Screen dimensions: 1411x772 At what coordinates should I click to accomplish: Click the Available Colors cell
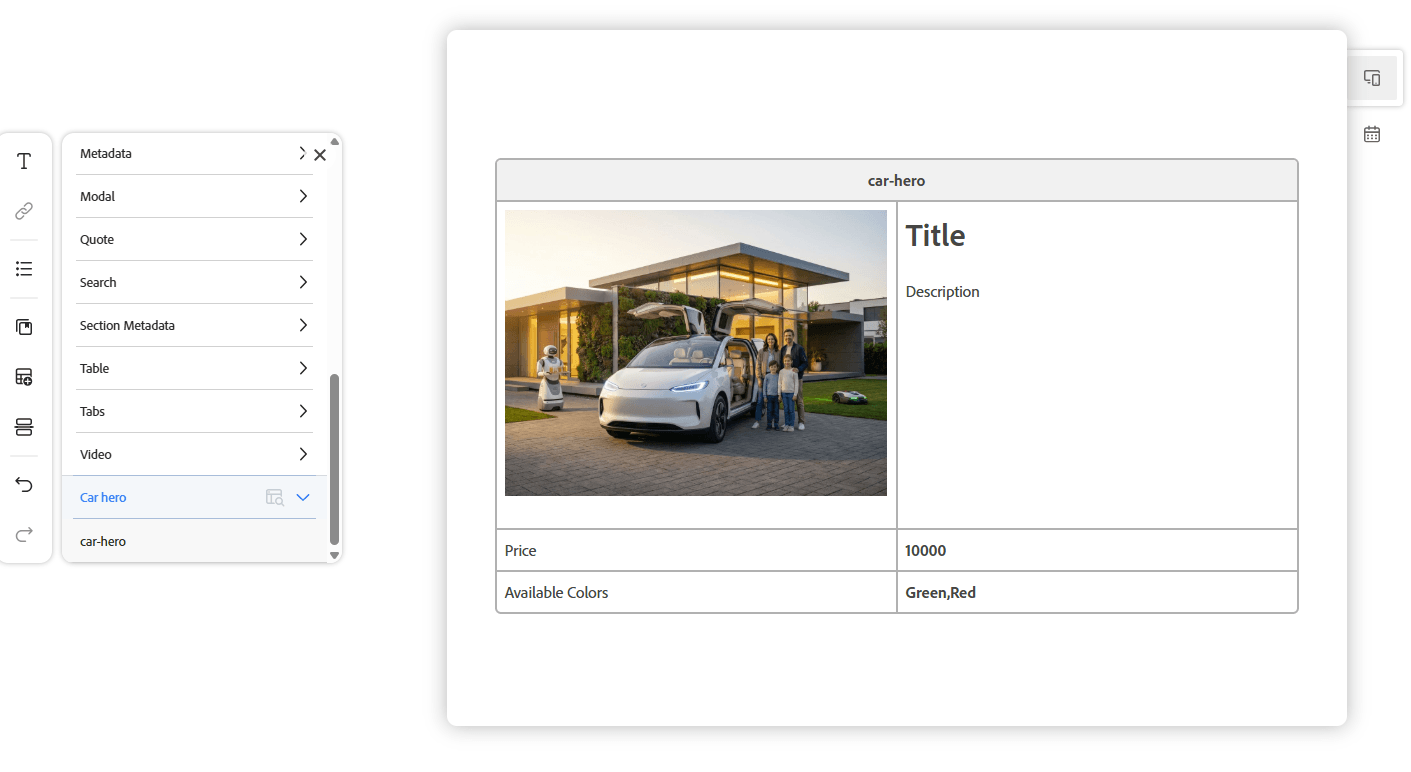click(696, 592)
